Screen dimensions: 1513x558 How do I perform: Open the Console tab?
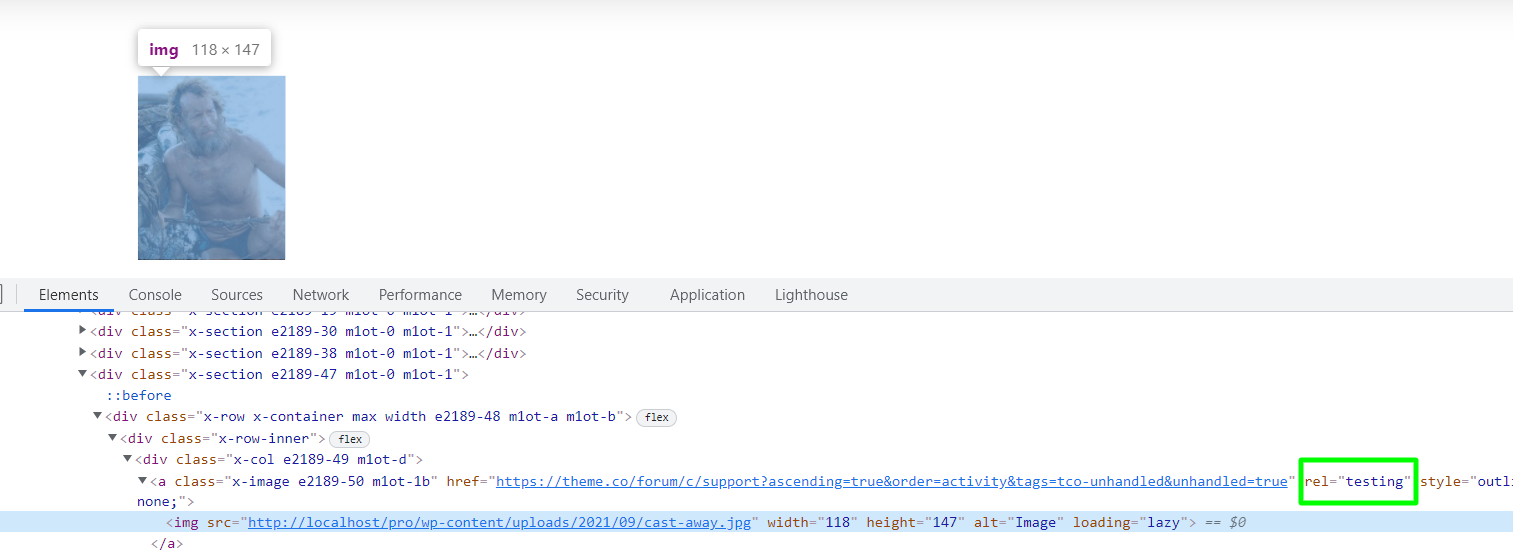pos(155,295)
